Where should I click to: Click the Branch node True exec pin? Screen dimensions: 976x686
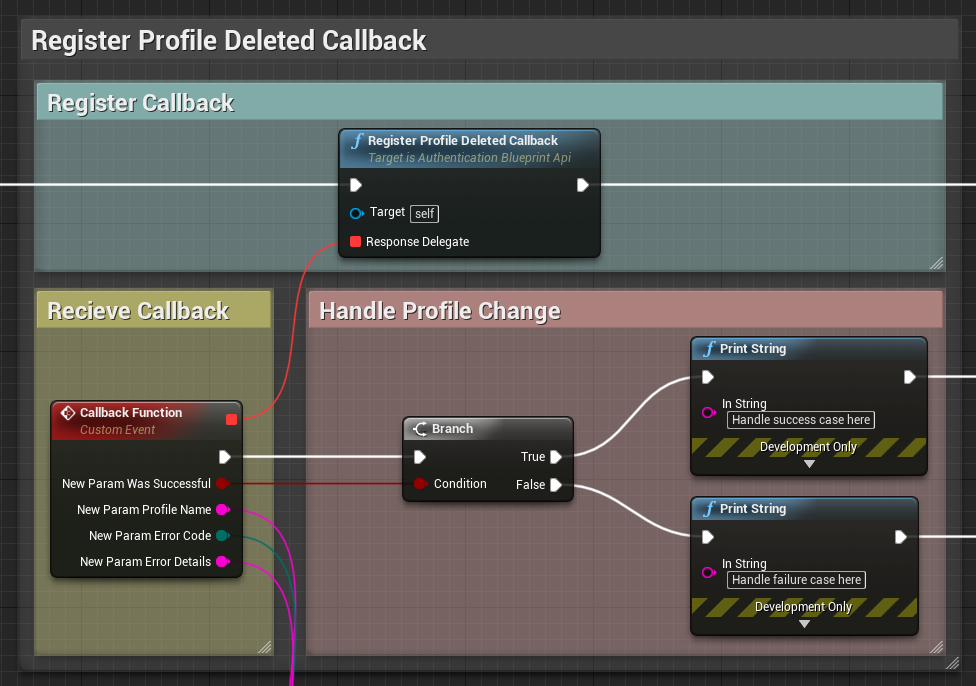(x=555, y=457)
